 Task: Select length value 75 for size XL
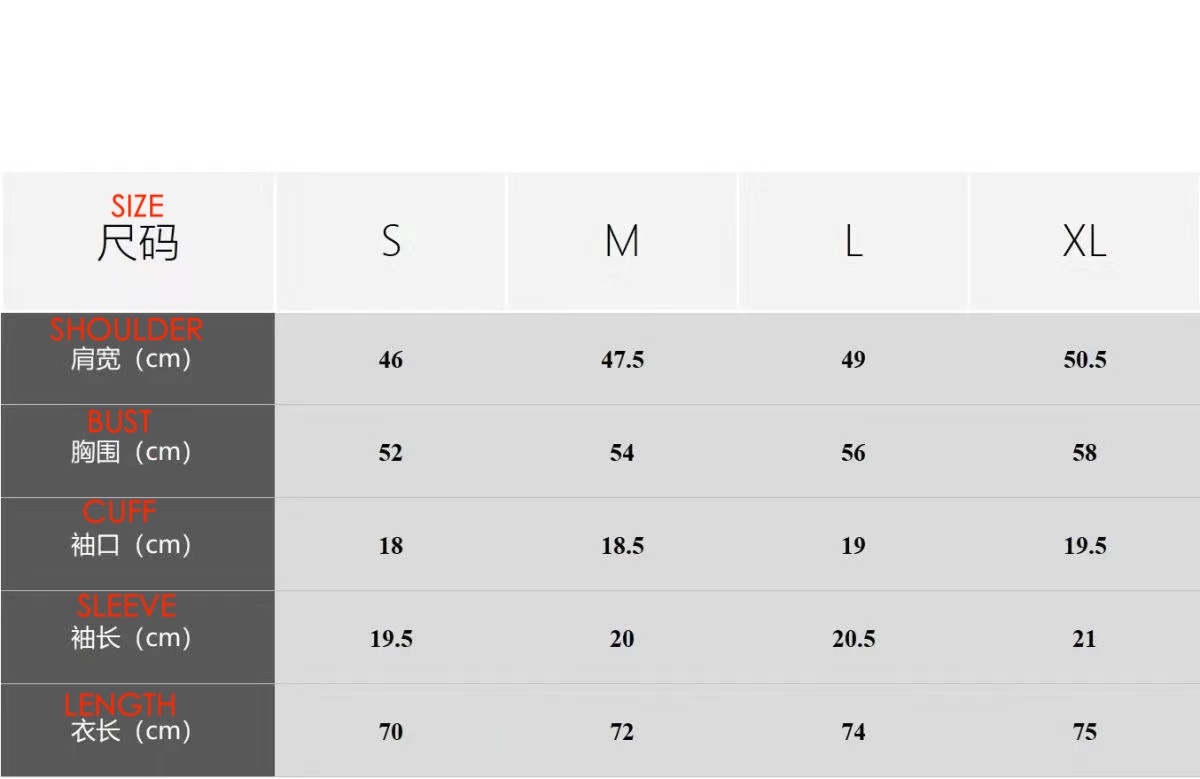coord(1085,732)
